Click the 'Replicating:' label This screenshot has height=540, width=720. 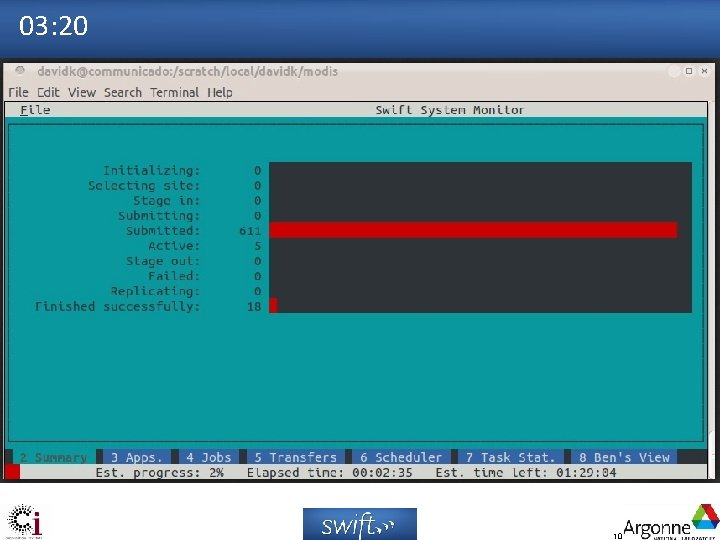point(155,291)
